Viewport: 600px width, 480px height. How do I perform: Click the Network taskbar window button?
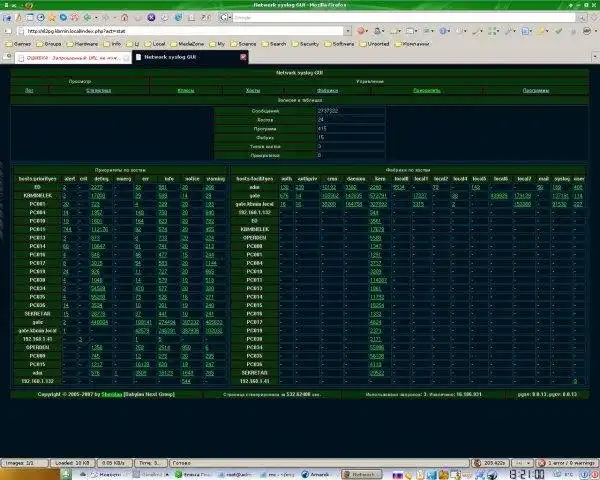[x=362, y=475]
